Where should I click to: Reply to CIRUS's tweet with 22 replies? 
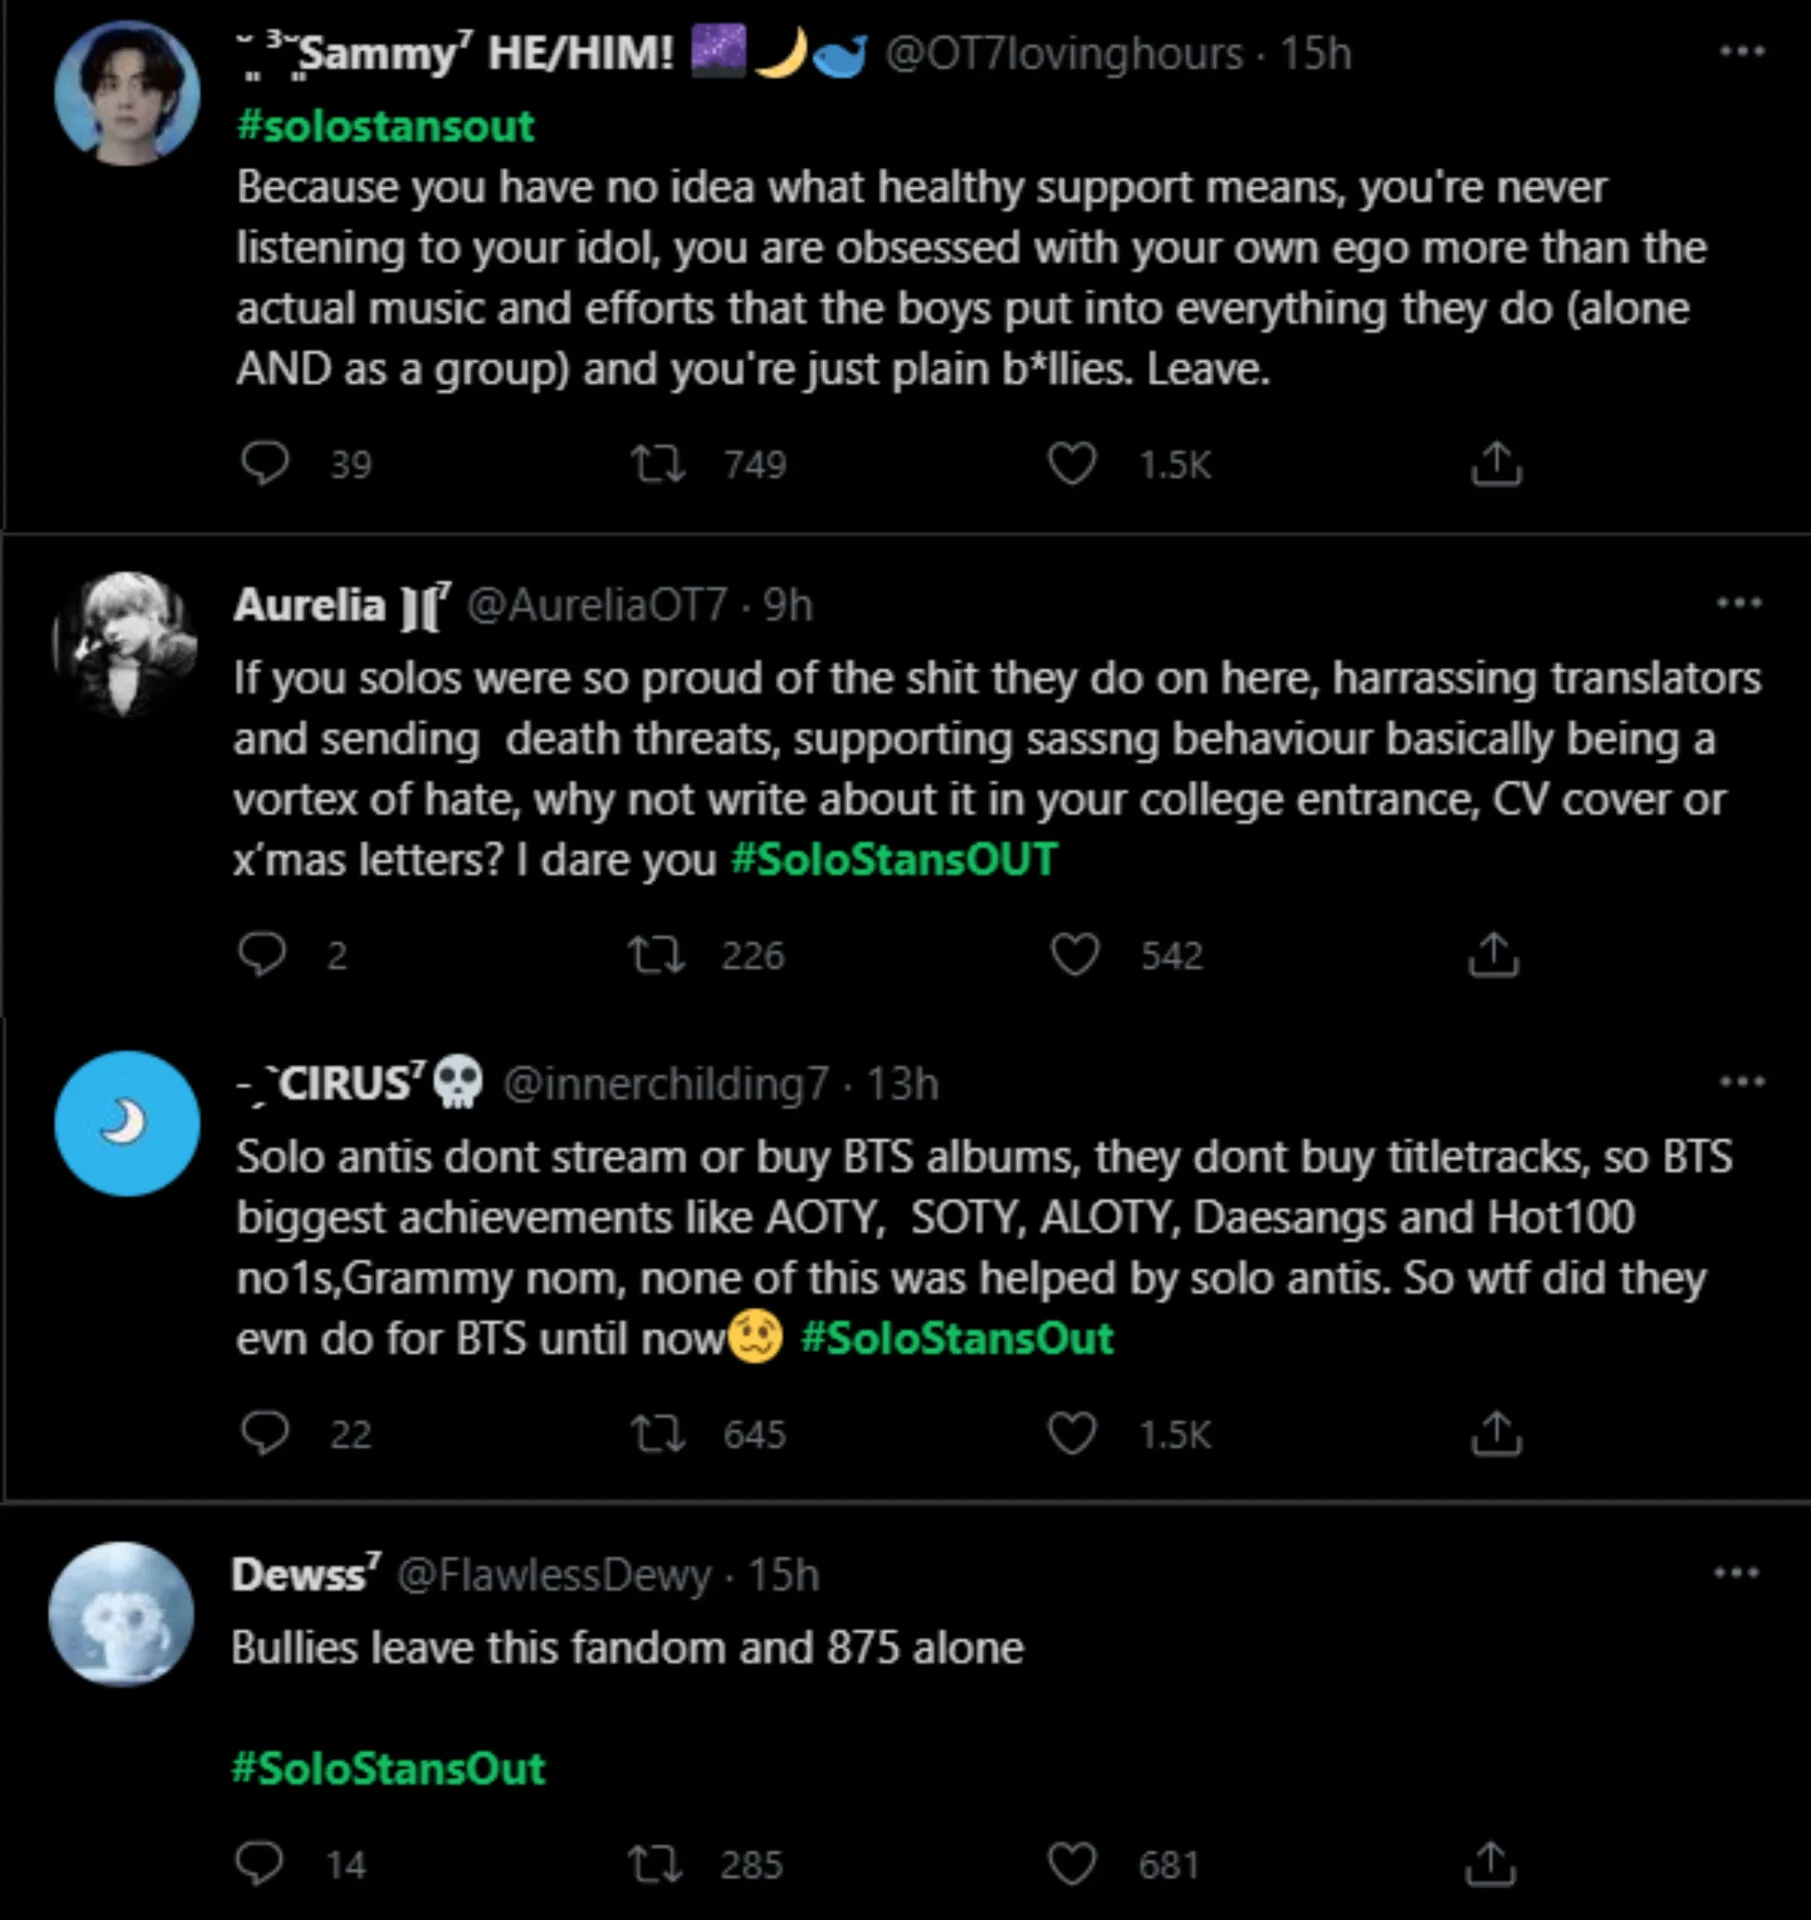(x=265, y=1433)
